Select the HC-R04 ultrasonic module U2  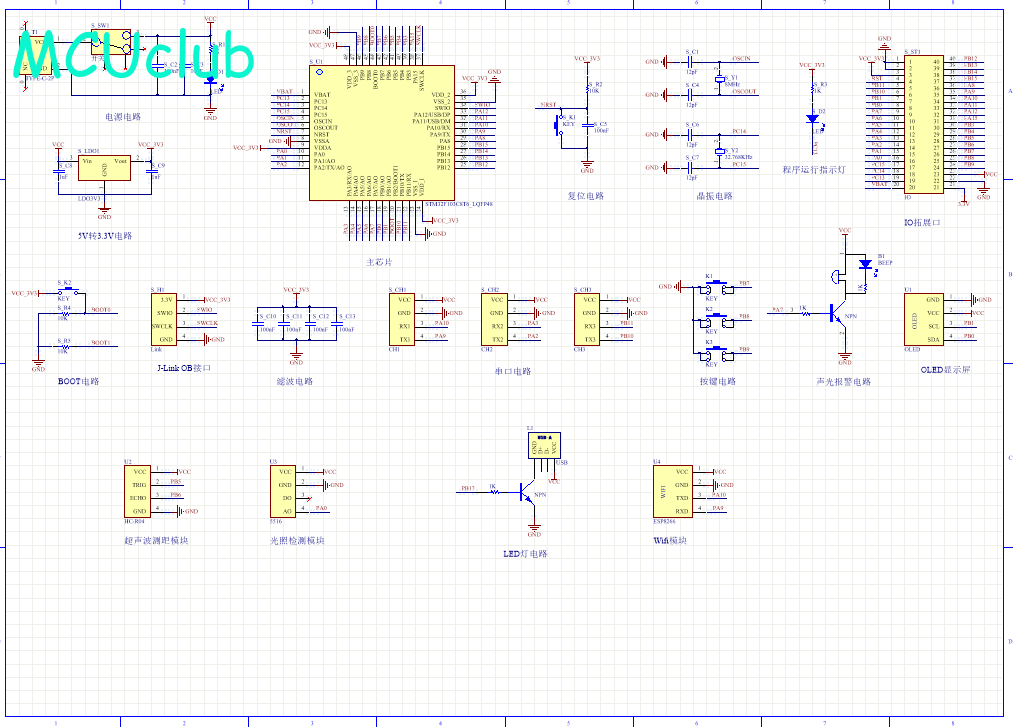click(x=137, y=491)
